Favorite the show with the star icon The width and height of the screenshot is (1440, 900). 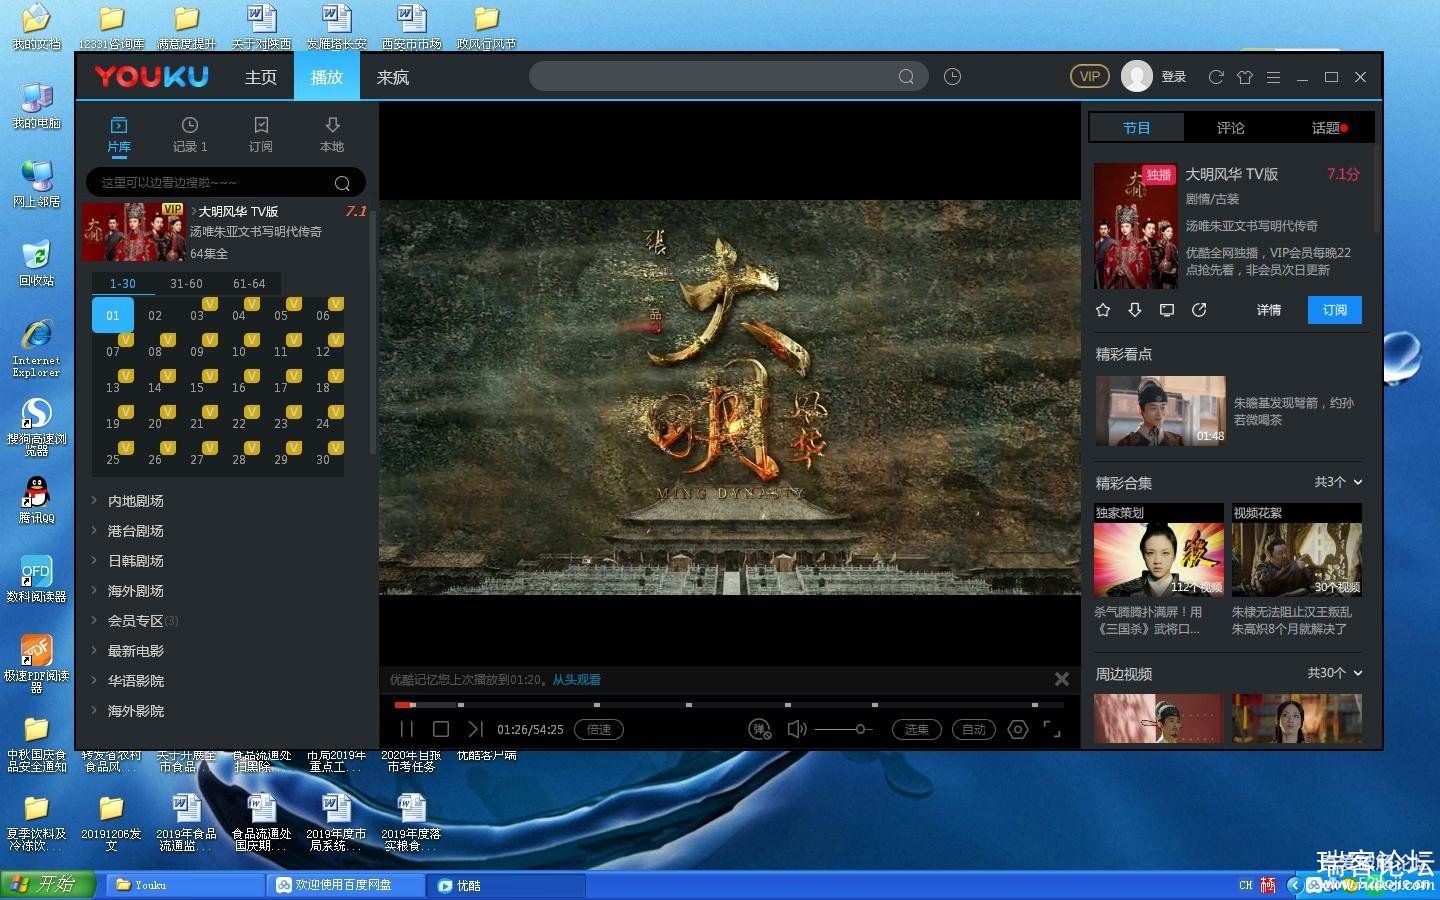1103,310
